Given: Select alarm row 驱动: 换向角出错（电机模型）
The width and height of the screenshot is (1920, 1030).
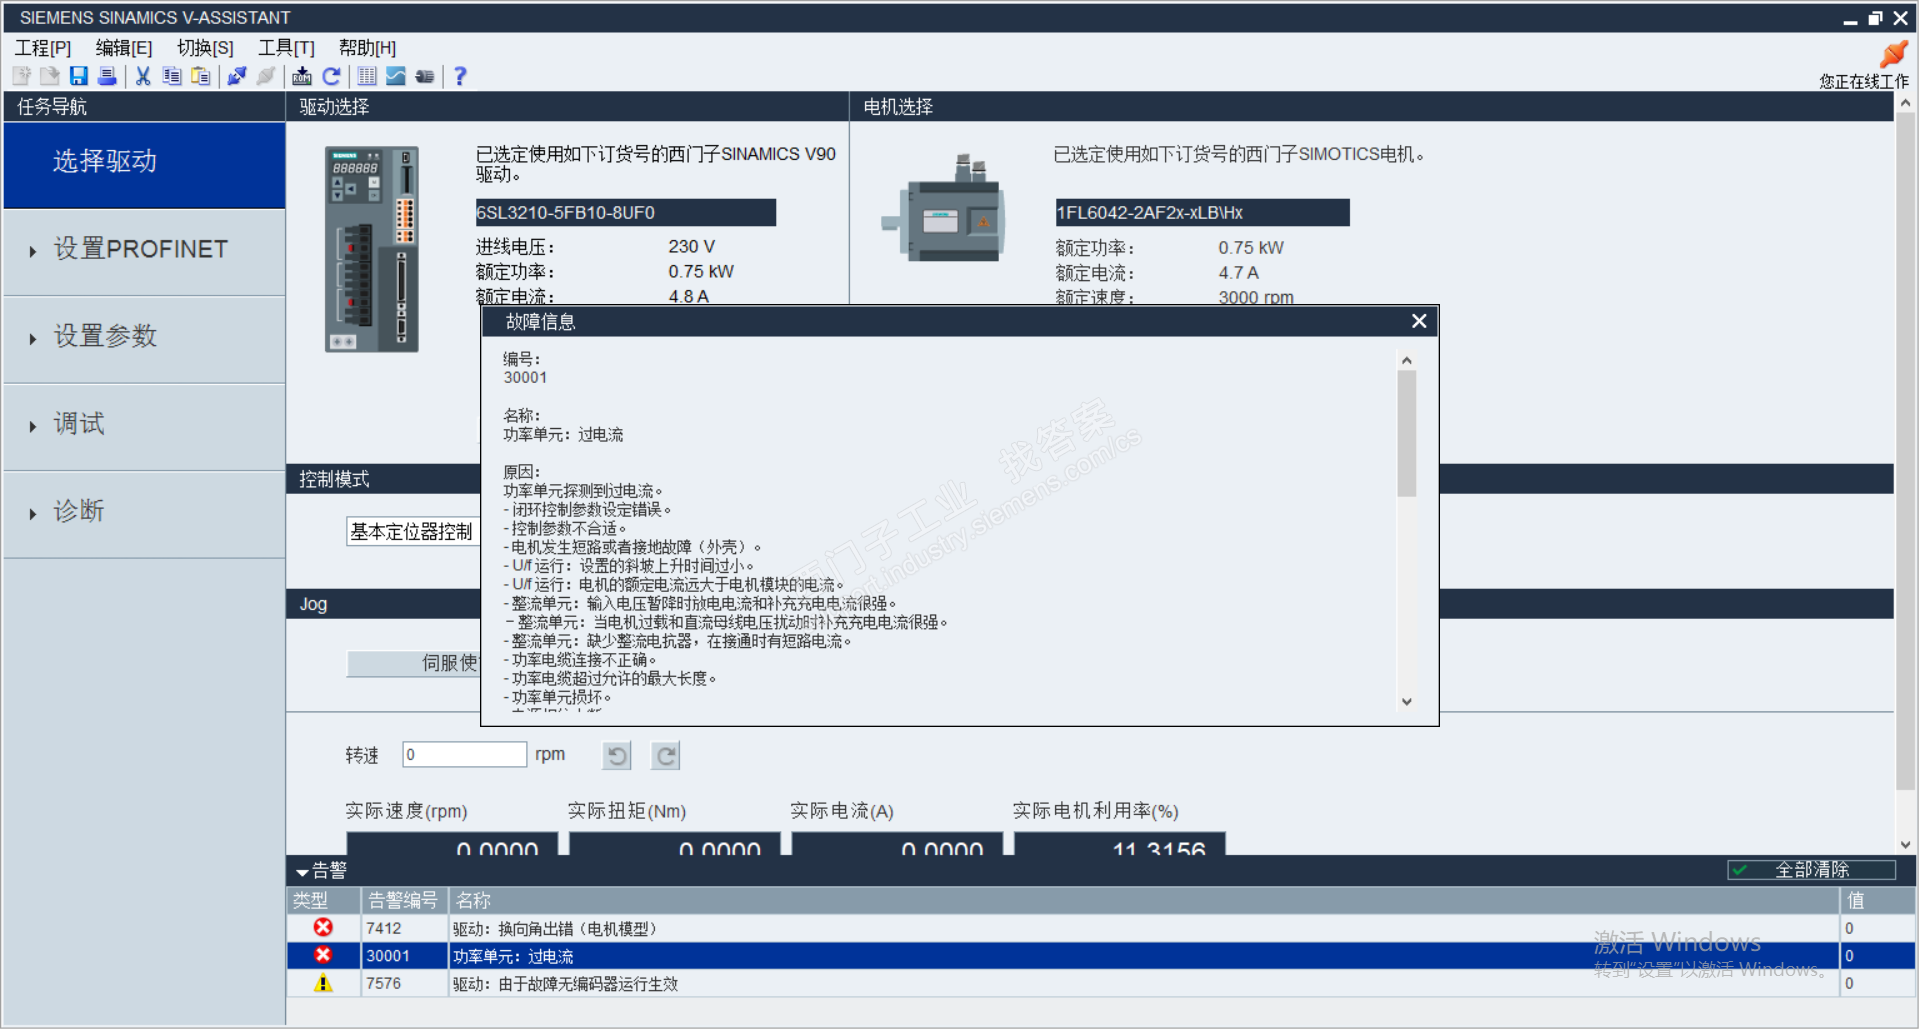Looking at the screenshot, I should coord(1101,928).
